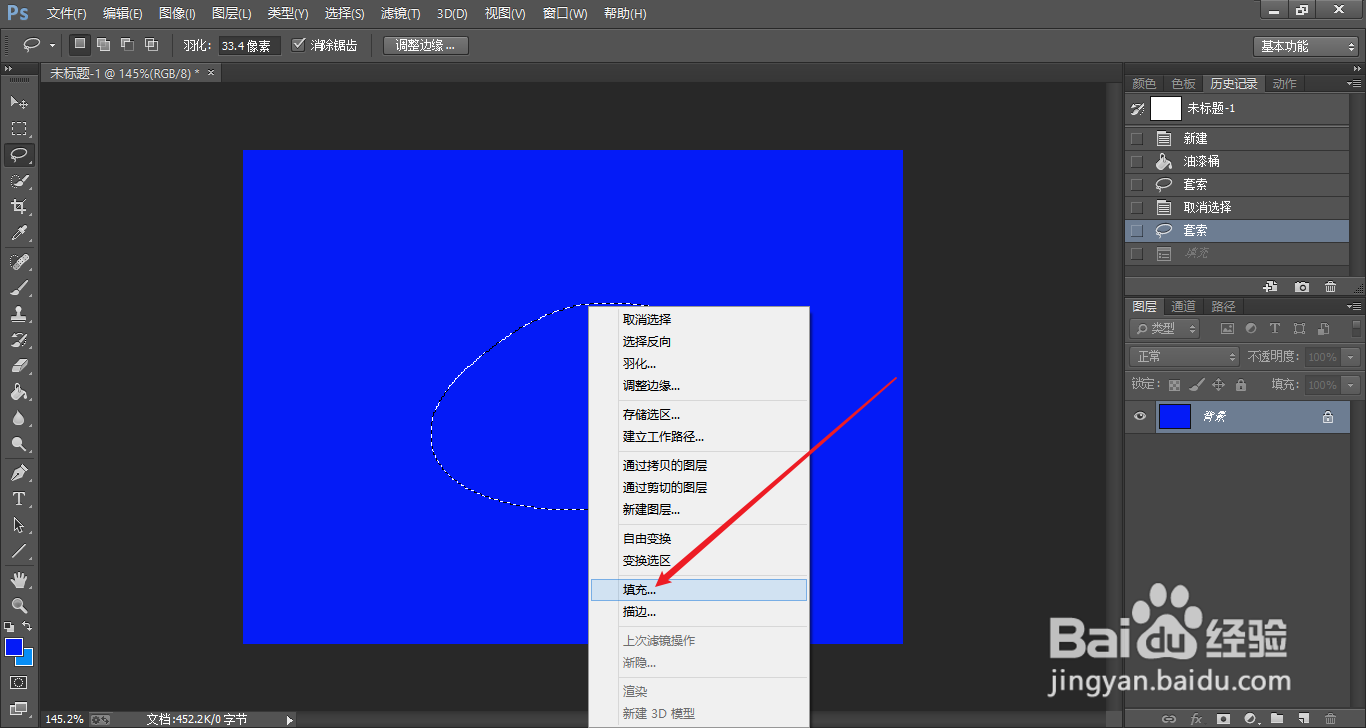Enter Quick Mask mode
Screen dimensions: 1366x728
coord(20,682)
